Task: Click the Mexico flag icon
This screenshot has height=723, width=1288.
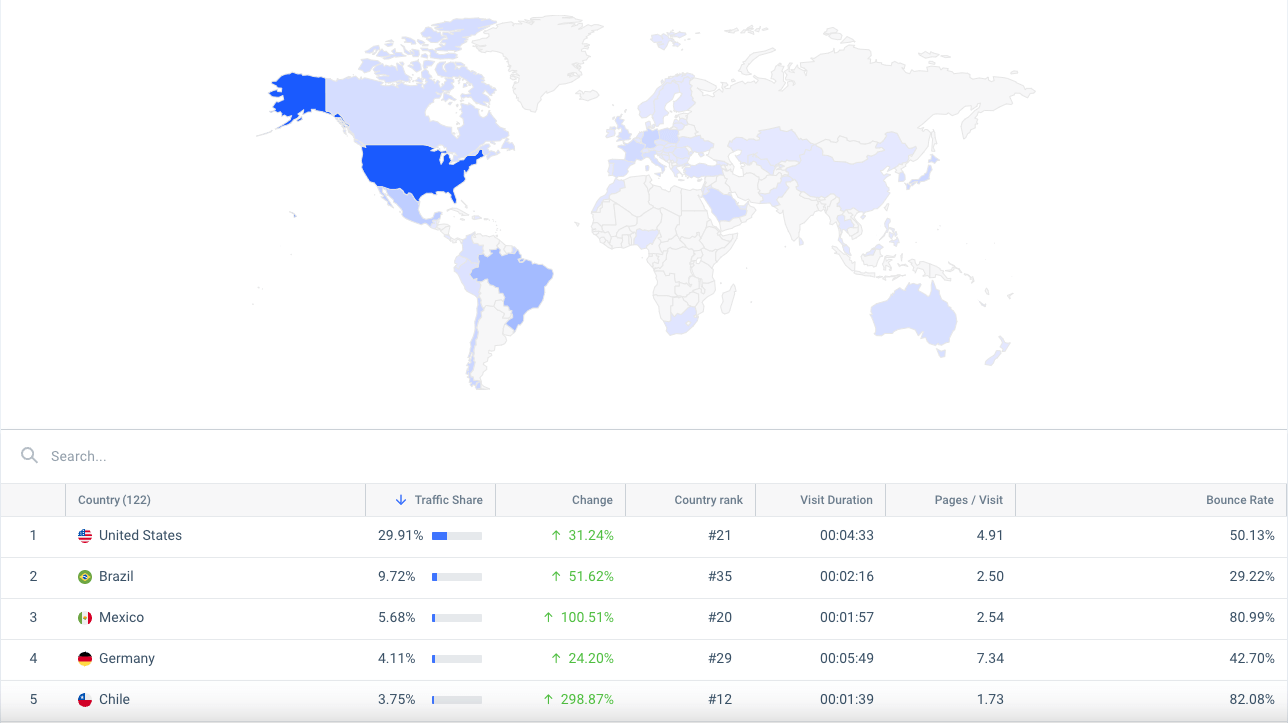Action: 85,618
